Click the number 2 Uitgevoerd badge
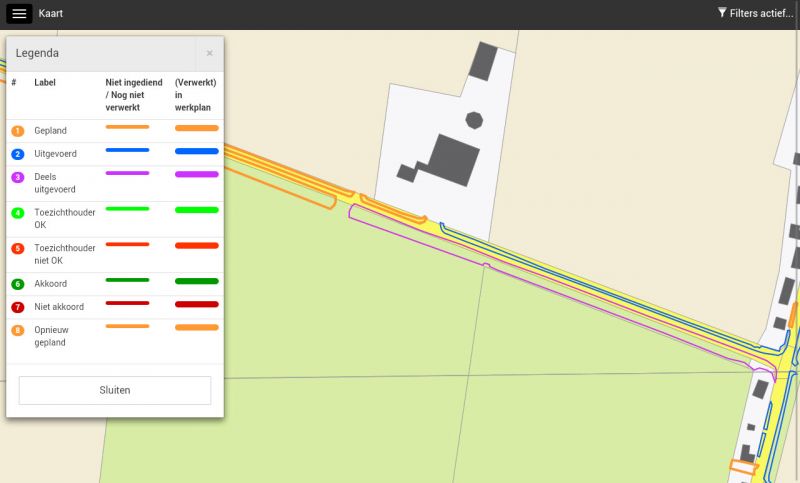Viewport: 800px width, 483px height. (x=18, y=154)
